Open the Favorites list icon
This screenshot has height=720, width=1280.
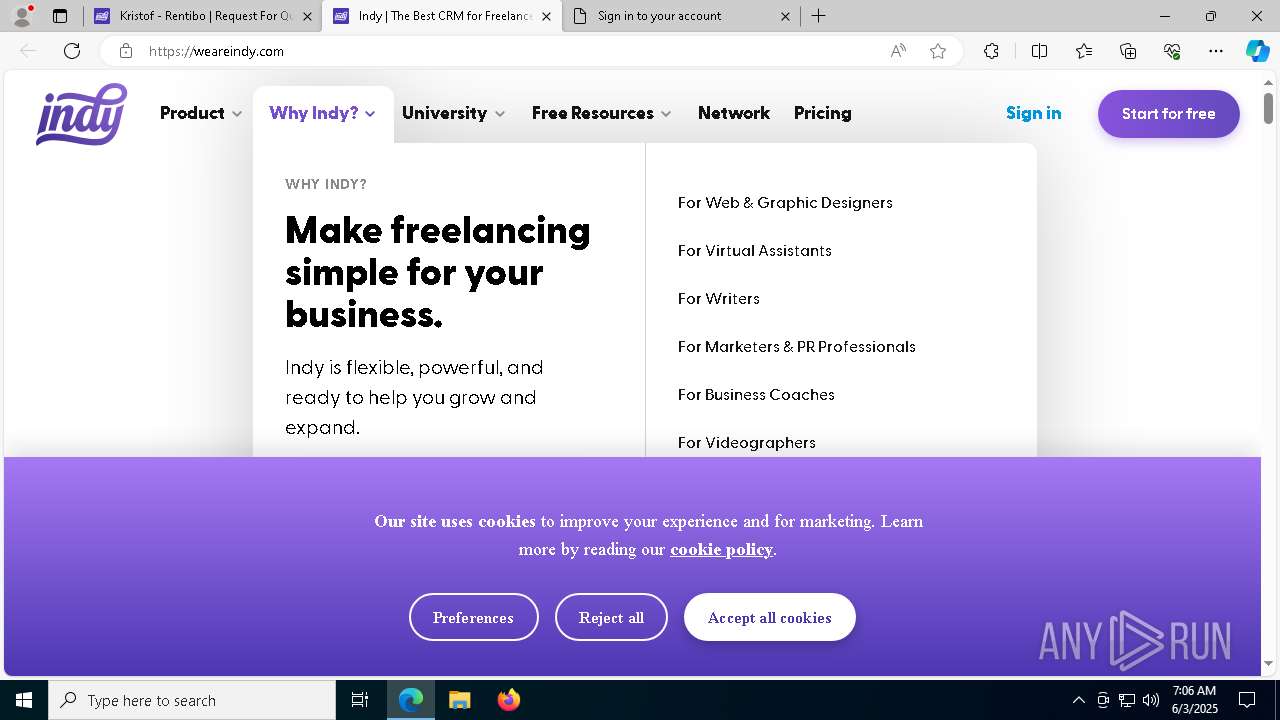(x=1084, y=51)
